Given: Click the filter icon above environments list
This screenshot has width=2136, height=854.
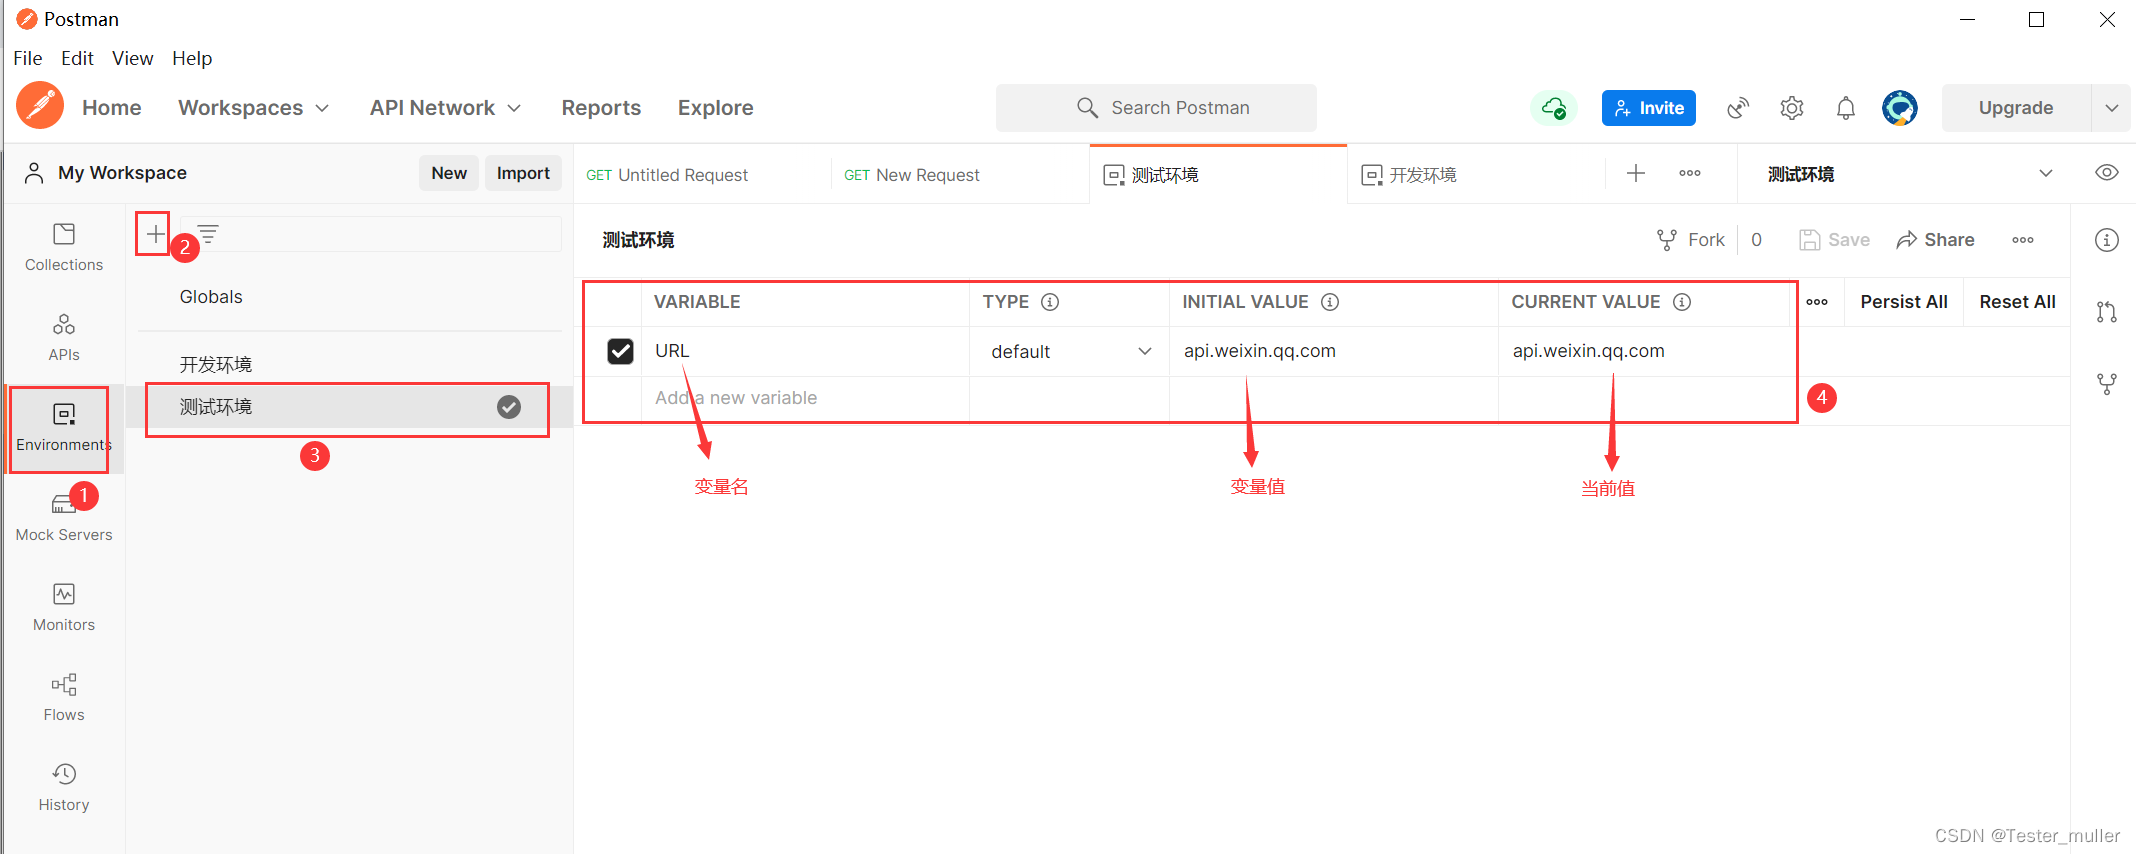Looking at the screenshot, I should [x=208, y=234].
